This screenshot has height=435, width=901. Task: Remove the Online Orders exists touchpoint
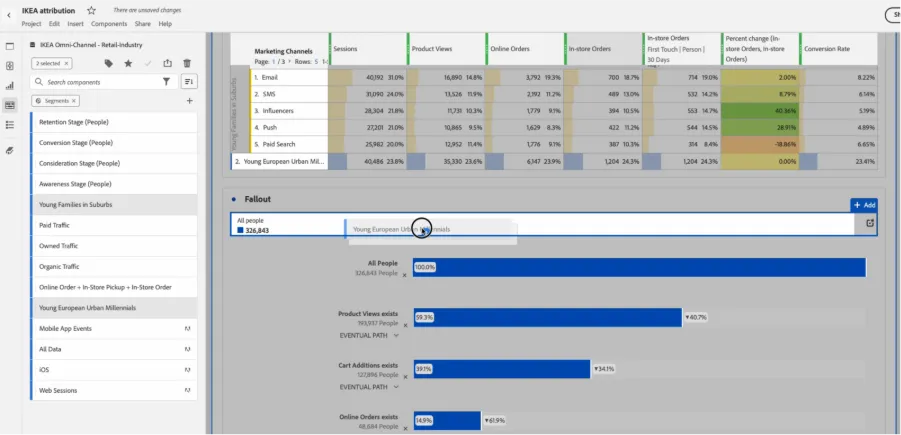(405, 428)
